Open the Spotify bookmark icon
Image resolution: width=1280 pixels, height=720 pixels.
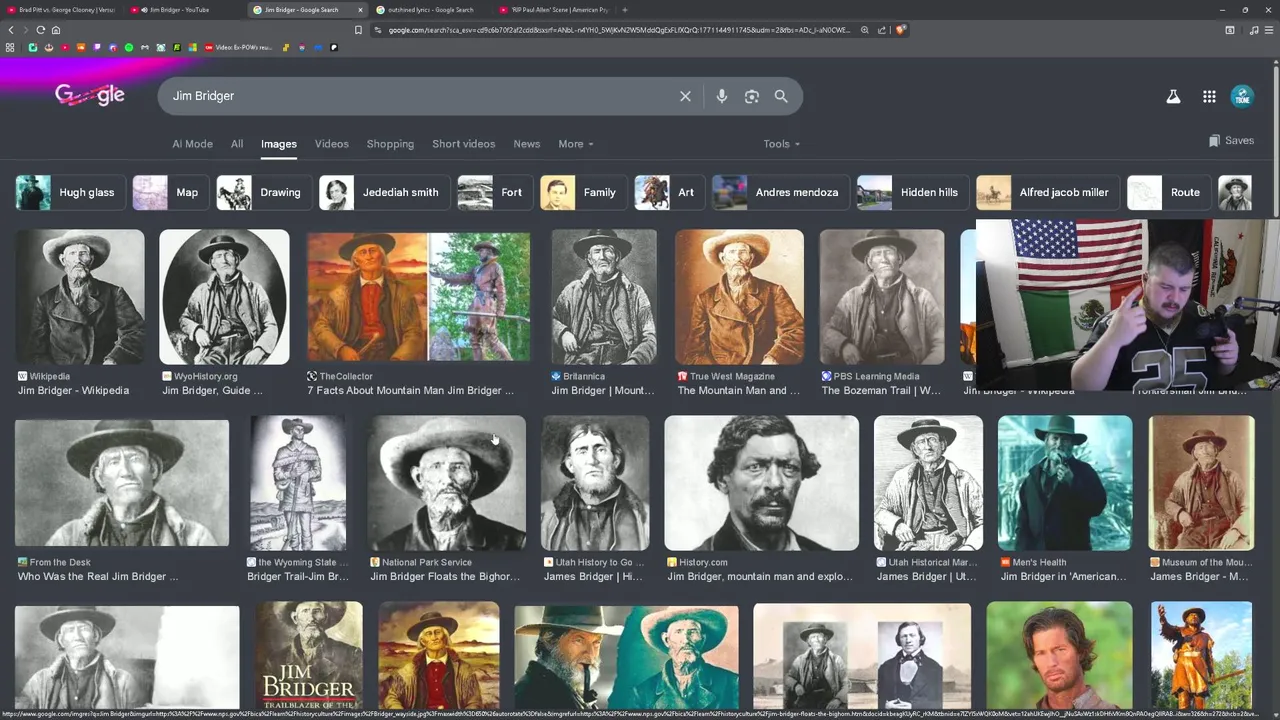tap(129, 47)
